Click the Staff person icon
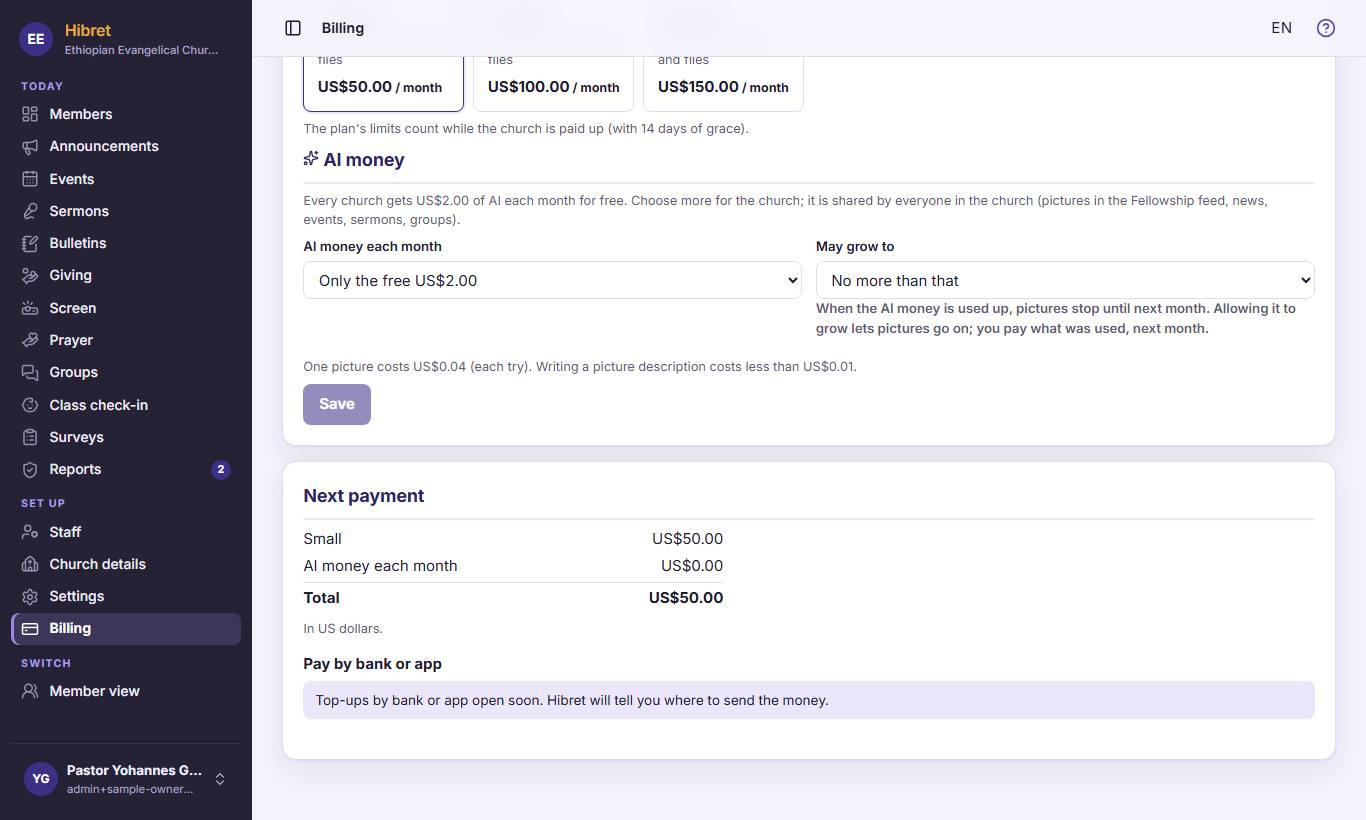The image size is (1366, 820). (30, 532)
